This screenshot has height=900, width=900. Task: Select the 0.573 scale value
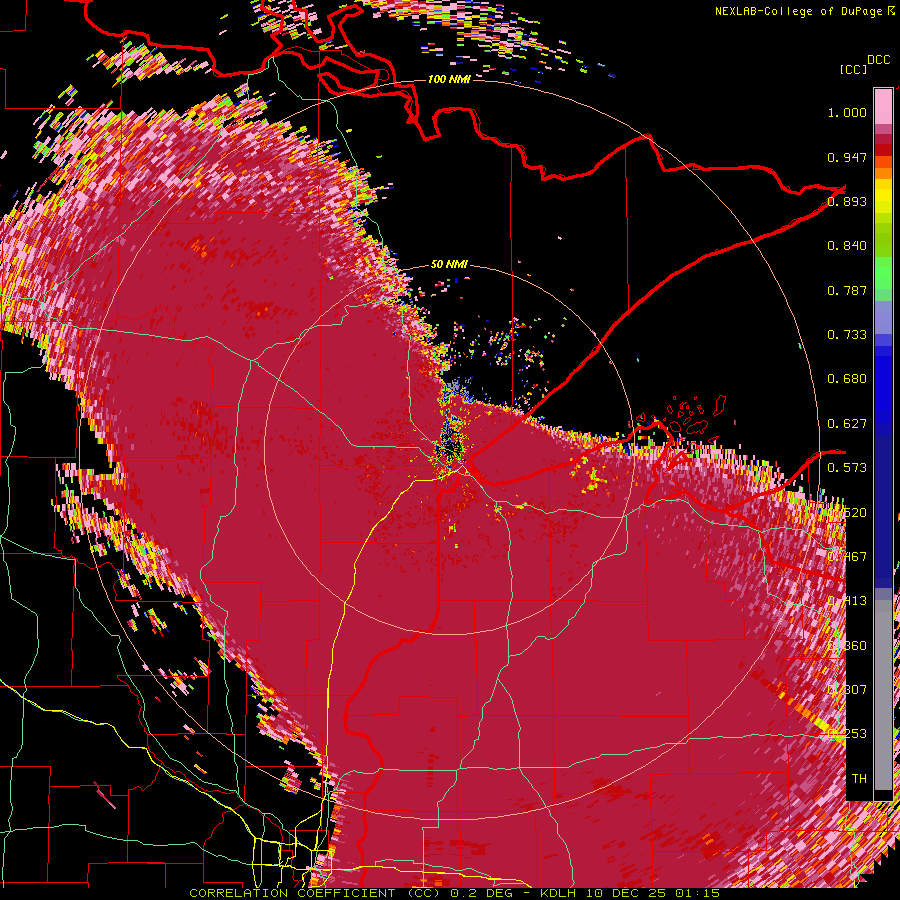[847, 468]
